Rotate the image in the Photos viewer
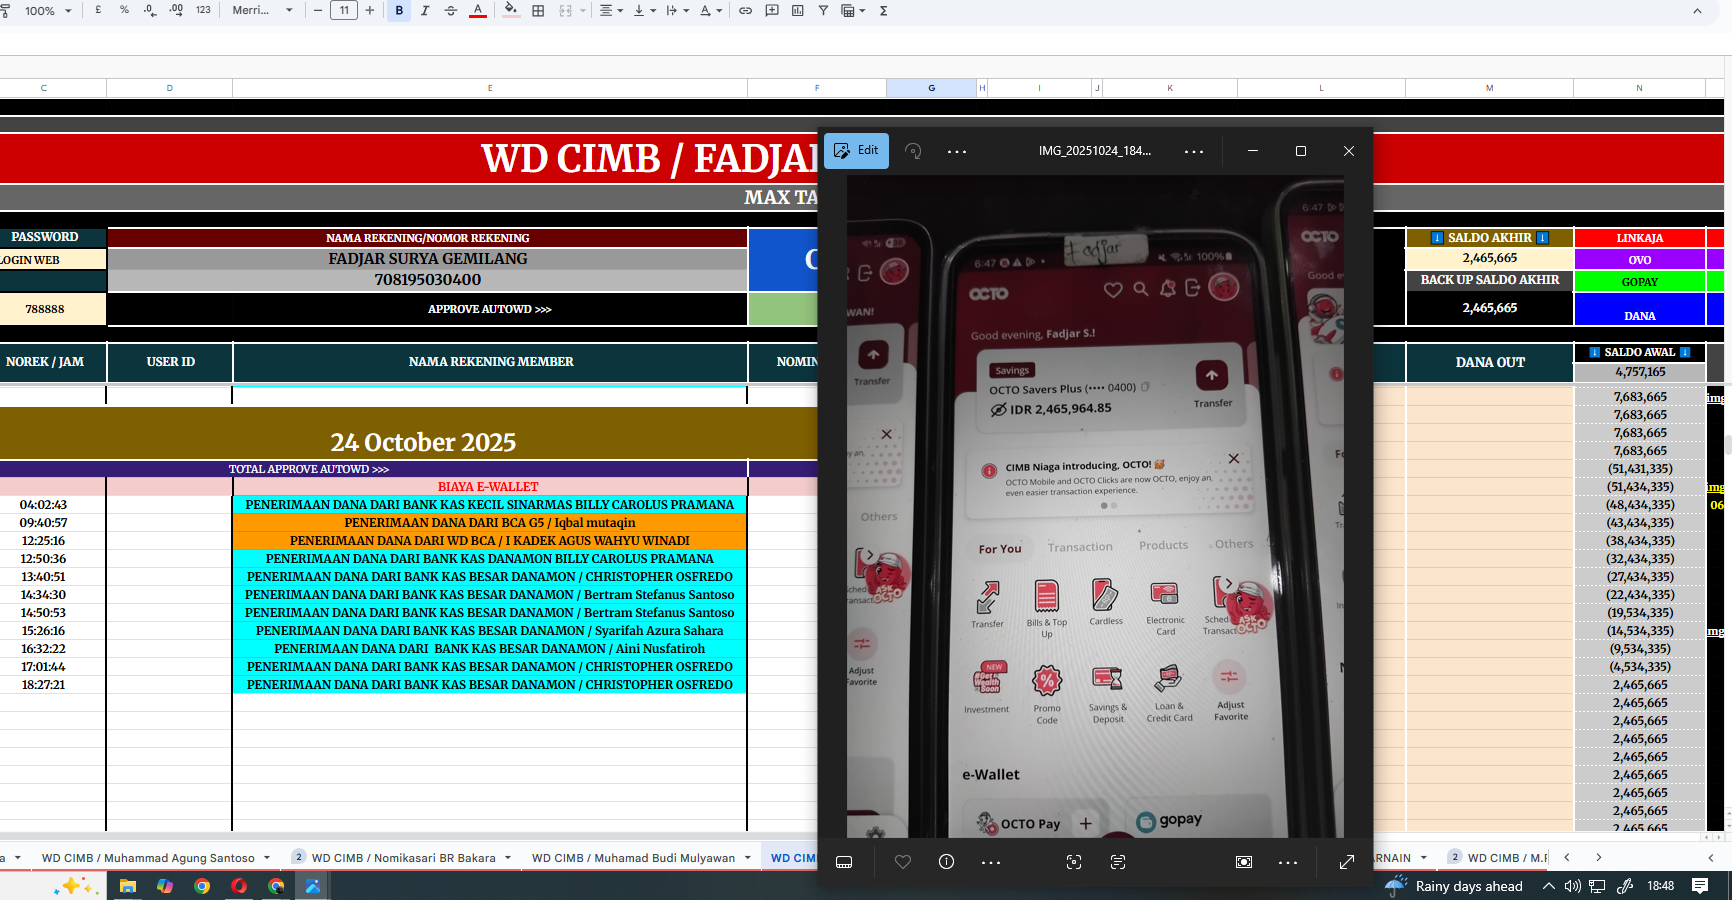The image size is (1732, 900). (913, 151)
